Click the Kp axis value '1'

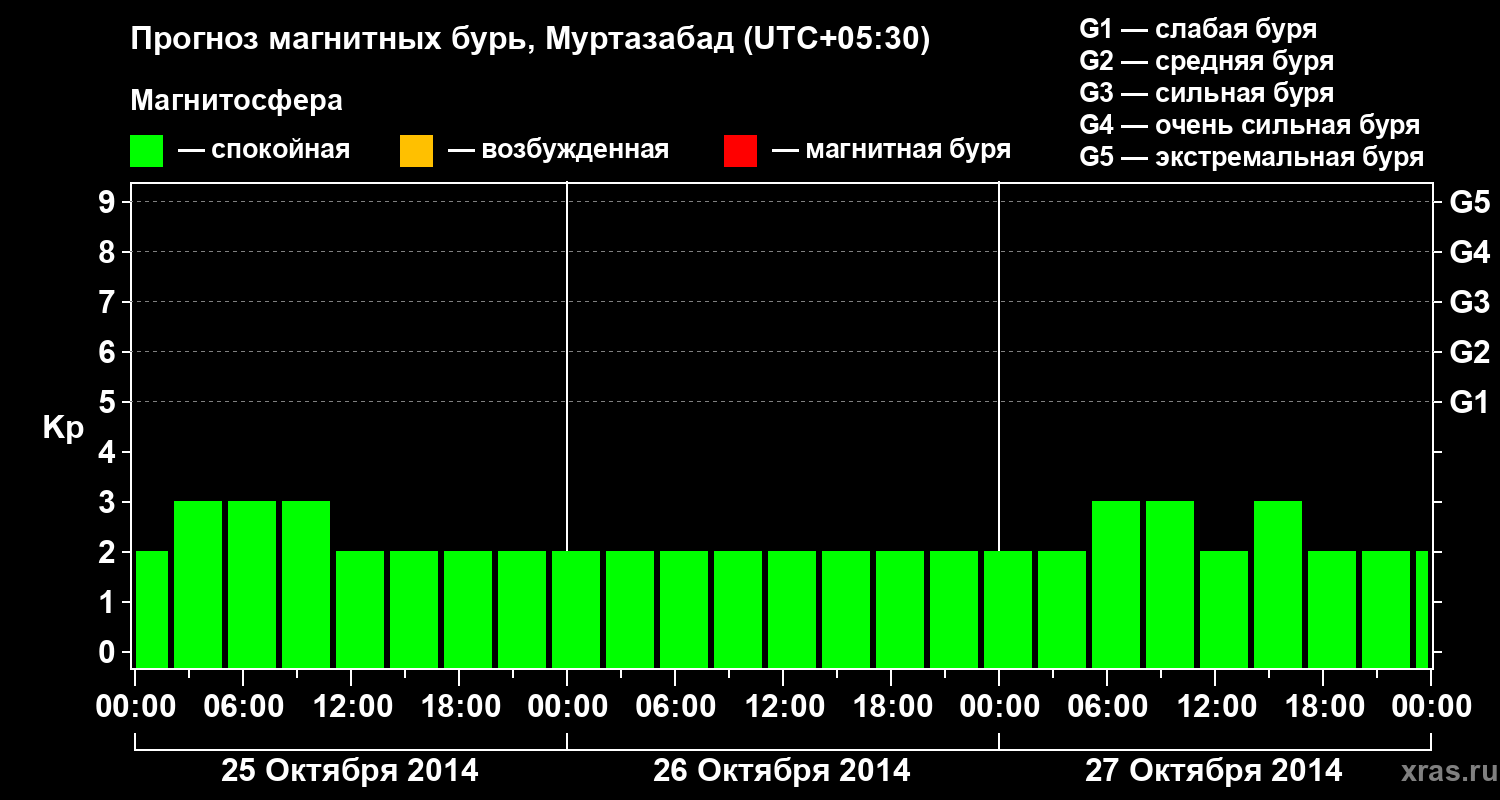pos(109,602)
